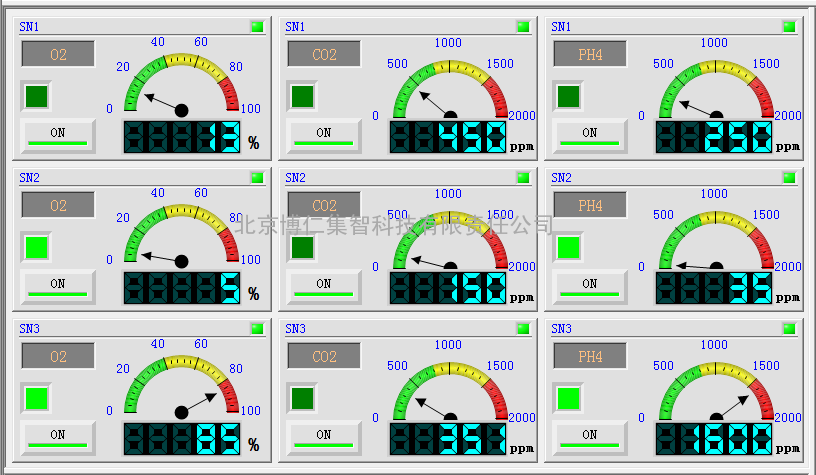Click the O2 gas label field in SN3 panel
816x475 pixels.
pyautogui.click(x=58, y=356)
